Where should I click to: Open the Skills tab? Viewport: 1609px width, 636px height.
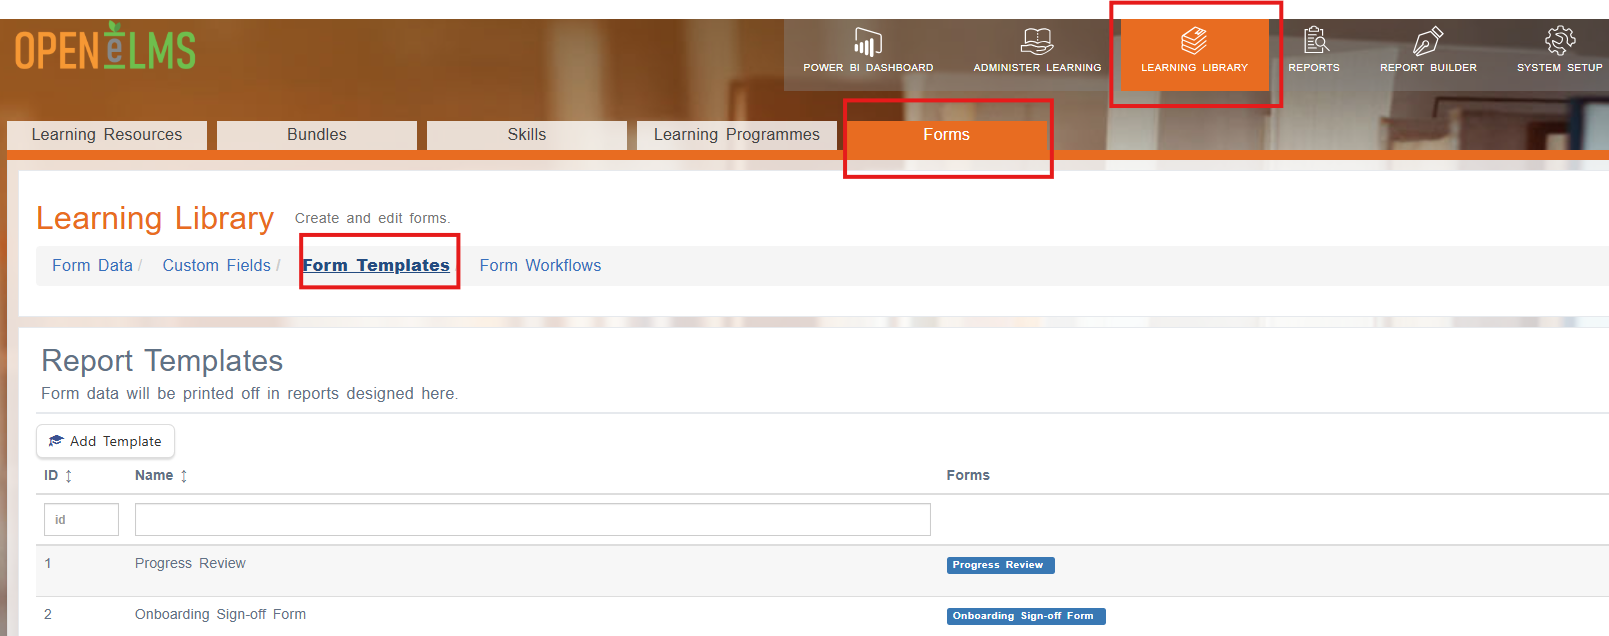pyautogui.click(x=527, y=135)
